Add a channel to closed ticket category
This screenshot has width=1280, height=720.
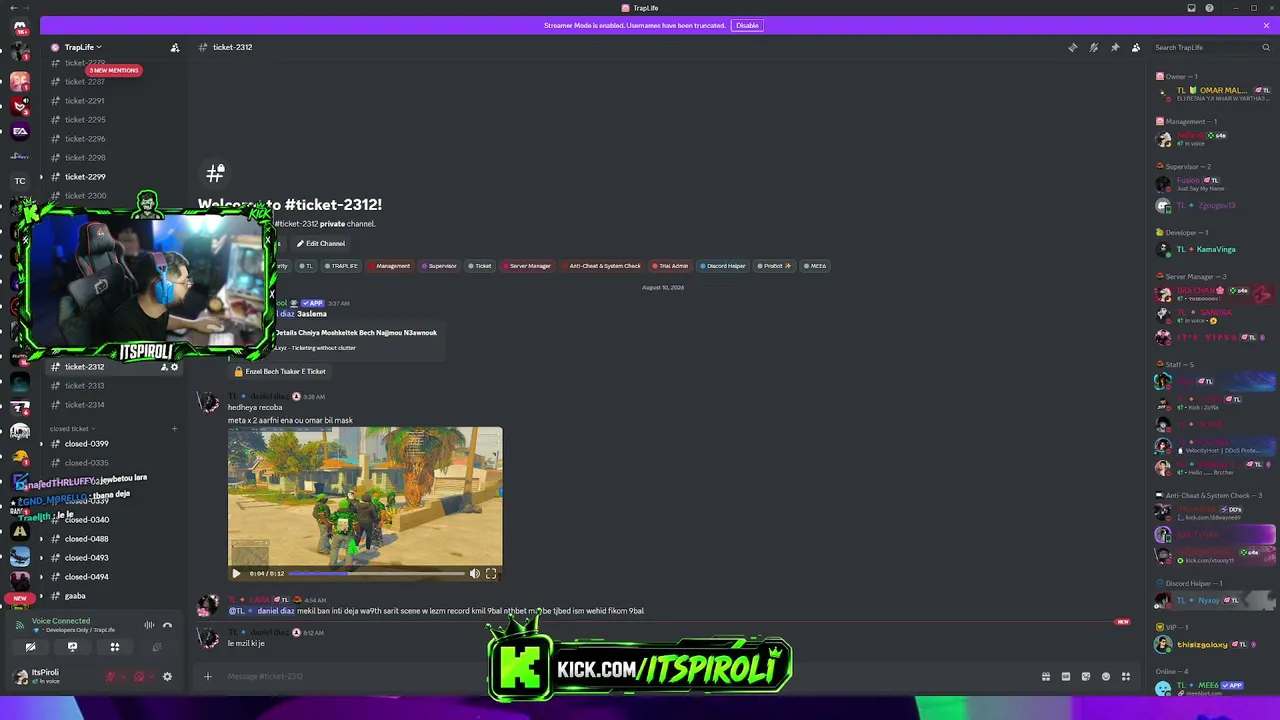point(174,429)
